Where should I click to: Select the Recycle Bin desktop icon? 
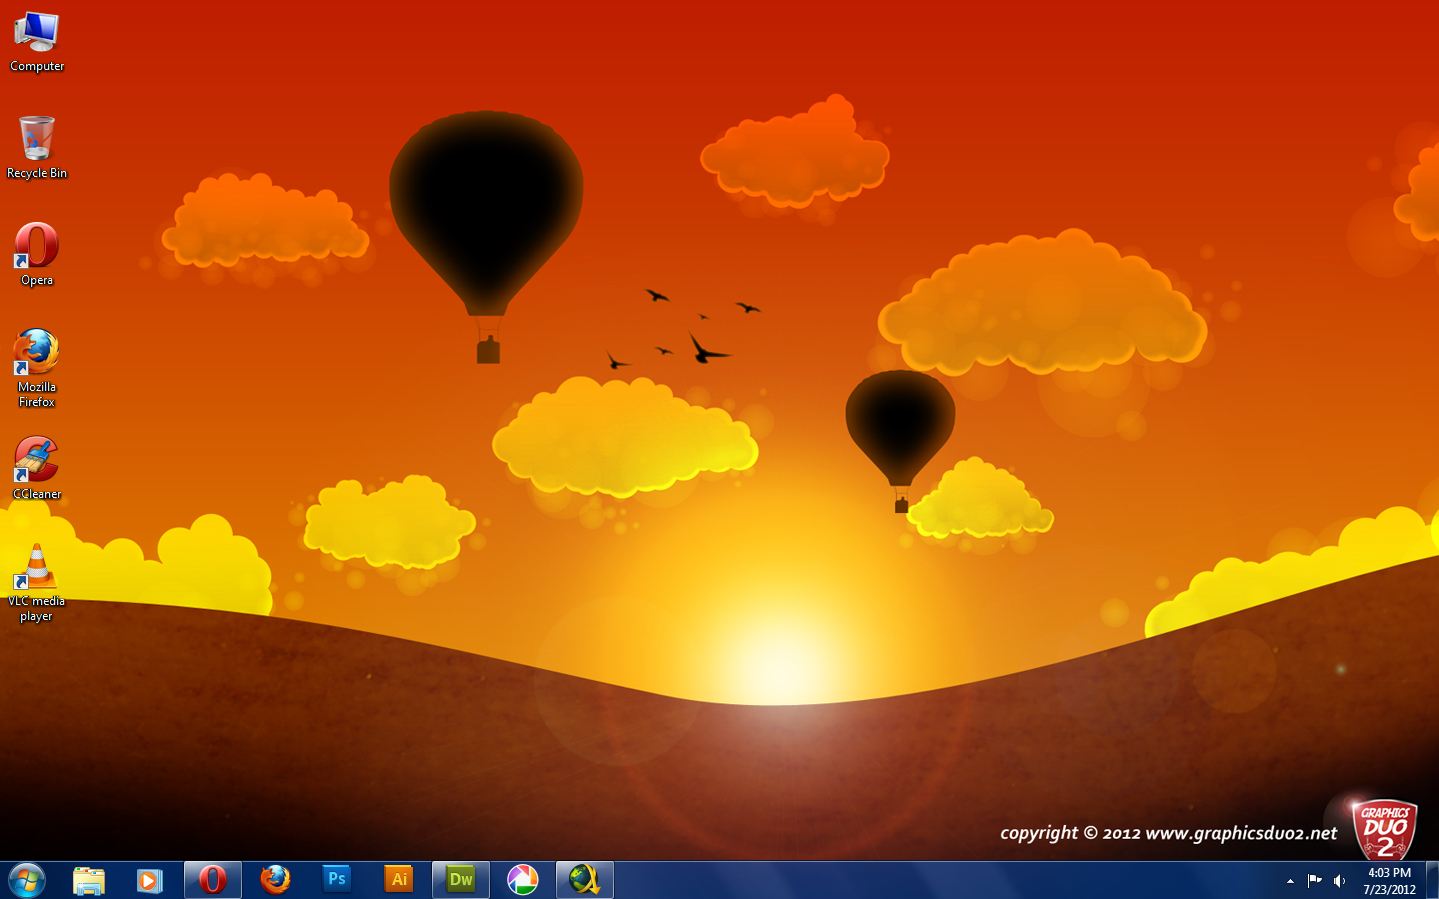coord(37,148)
